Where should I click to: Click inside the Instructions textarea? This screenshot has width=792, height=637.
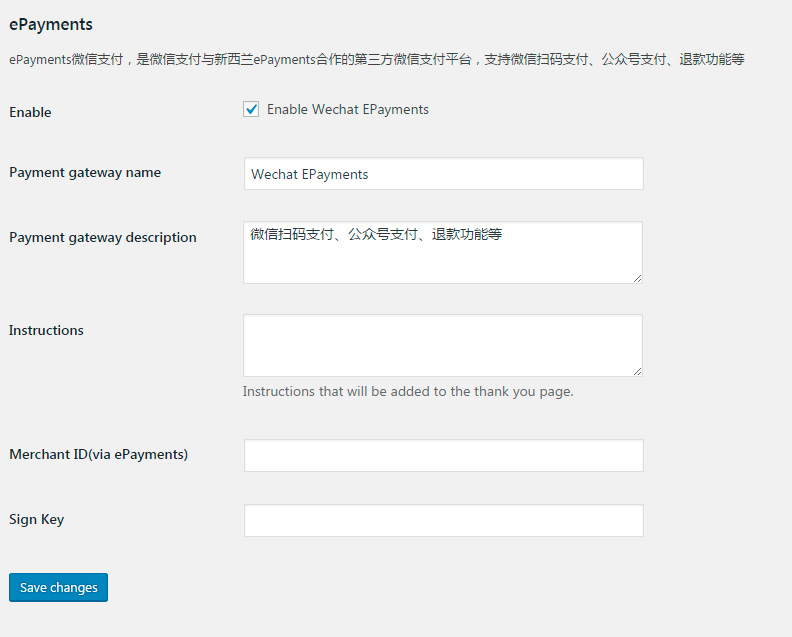(x=442, y=346)
